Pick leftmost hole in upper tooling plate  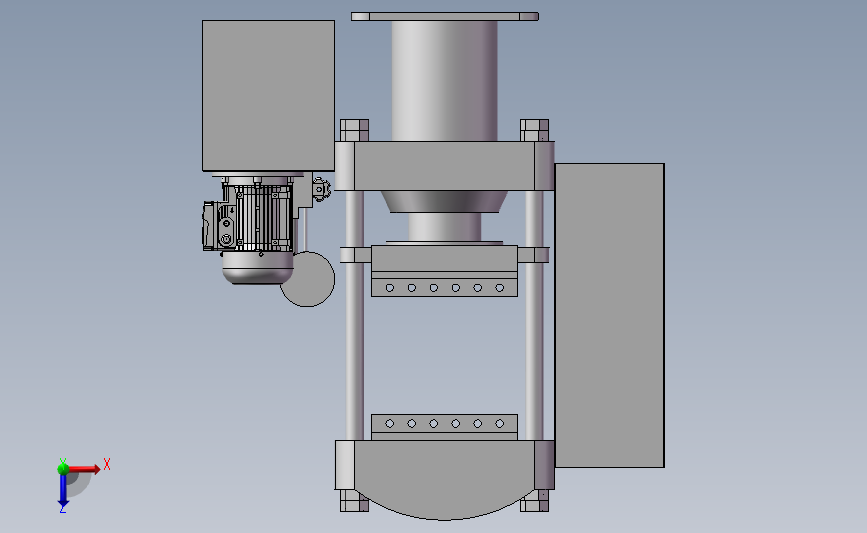(x=390, y=288)
